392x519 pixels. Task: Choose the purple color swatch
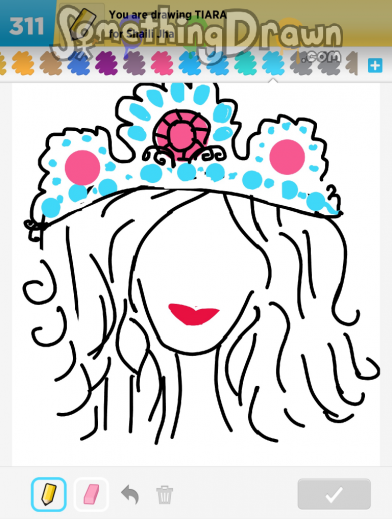[106, 63]
